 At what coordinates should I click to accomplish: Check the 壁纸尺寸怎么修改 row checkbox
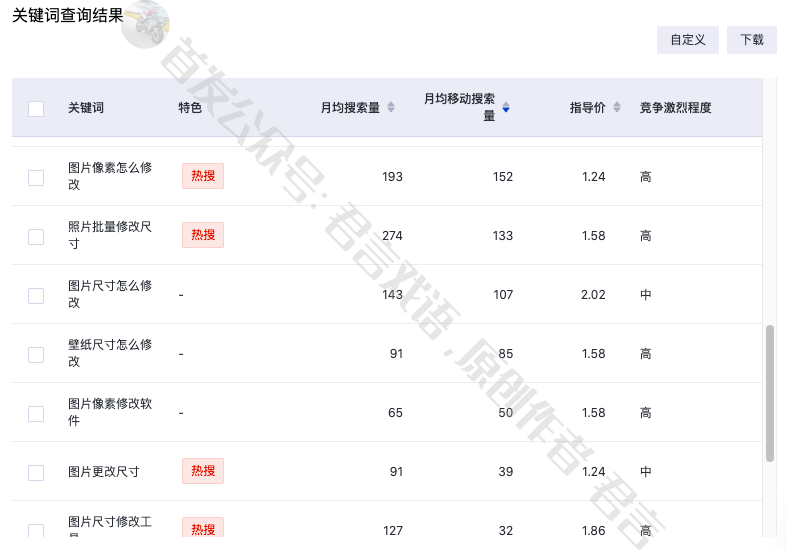36,354
